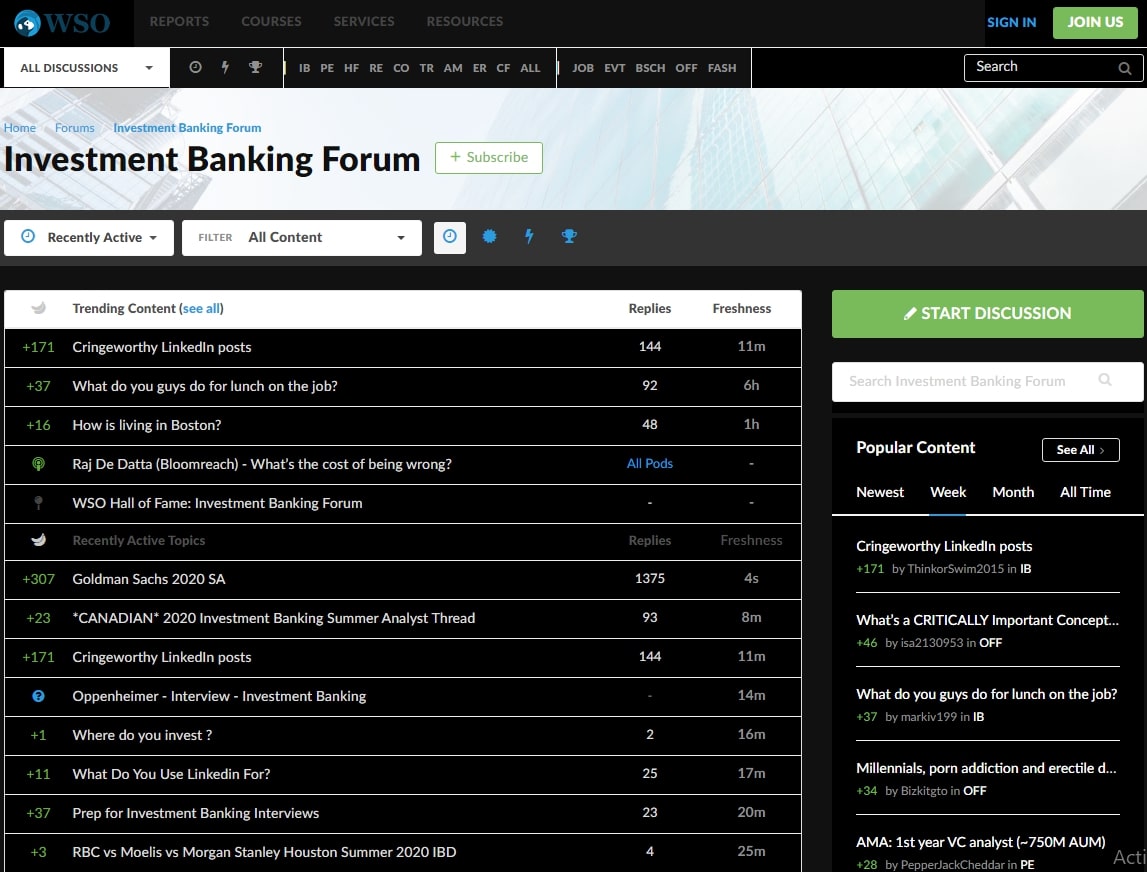Open 'How is living in Boston?' topic
The image size is (1147, 872).
tap(147, 425)
